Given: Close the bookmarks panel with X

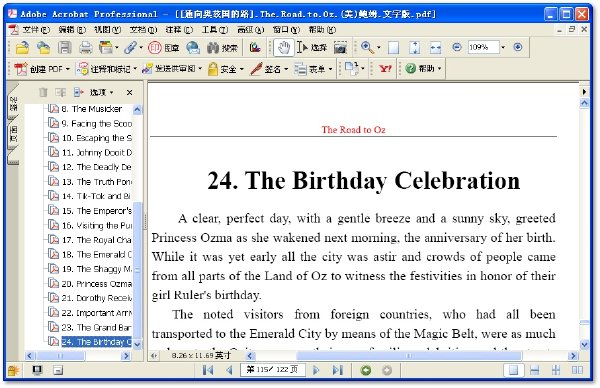Looking at the screenshot, I should (x=129, y=92).
